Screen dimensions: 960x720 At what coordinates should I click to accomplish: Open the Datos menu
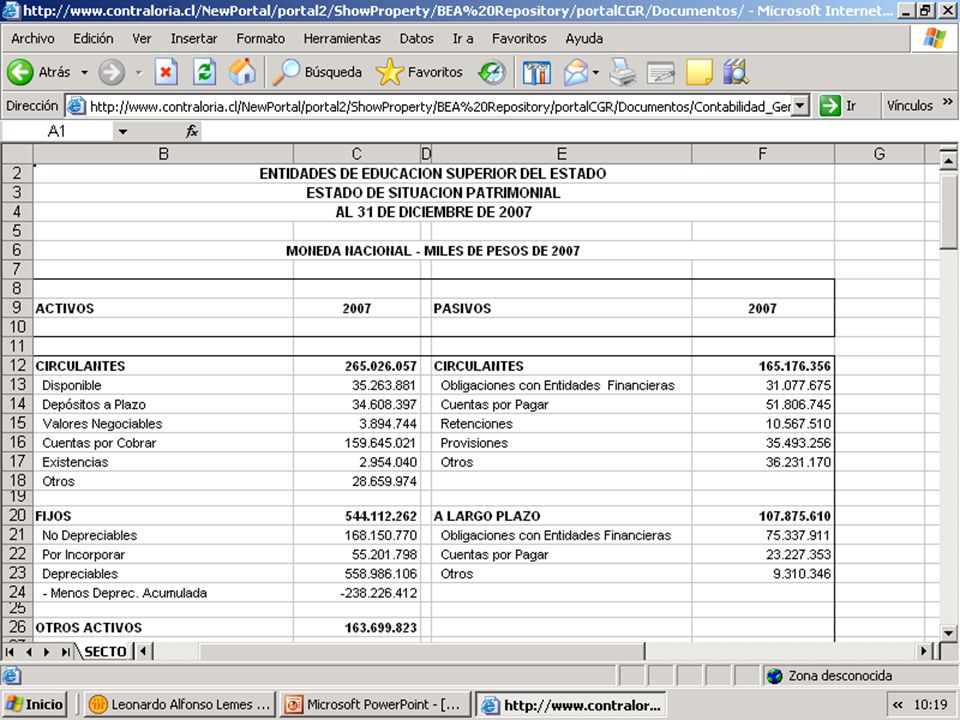[x=416, y=39]
